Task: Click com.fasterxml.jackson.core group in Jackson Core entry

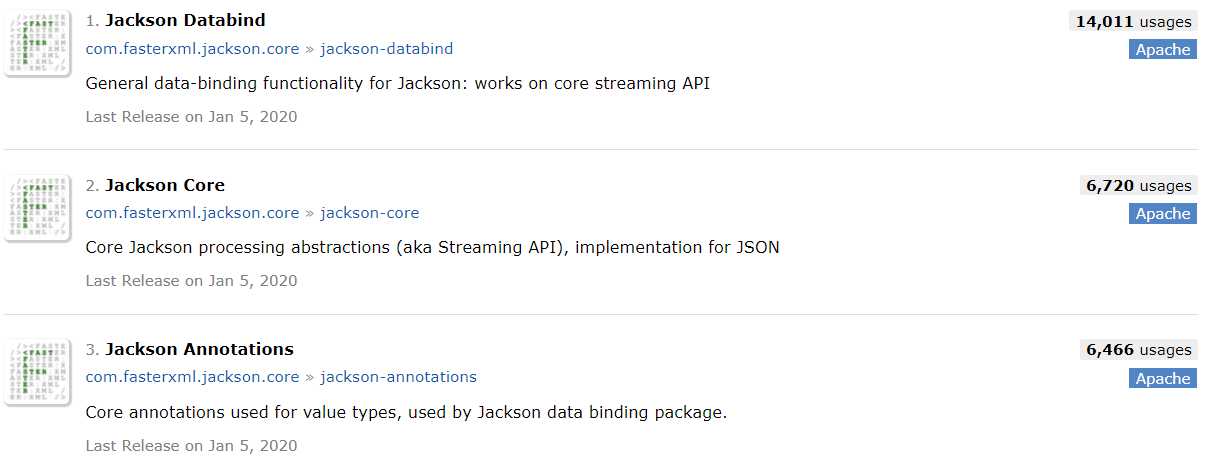Action: tap(192, 213)
